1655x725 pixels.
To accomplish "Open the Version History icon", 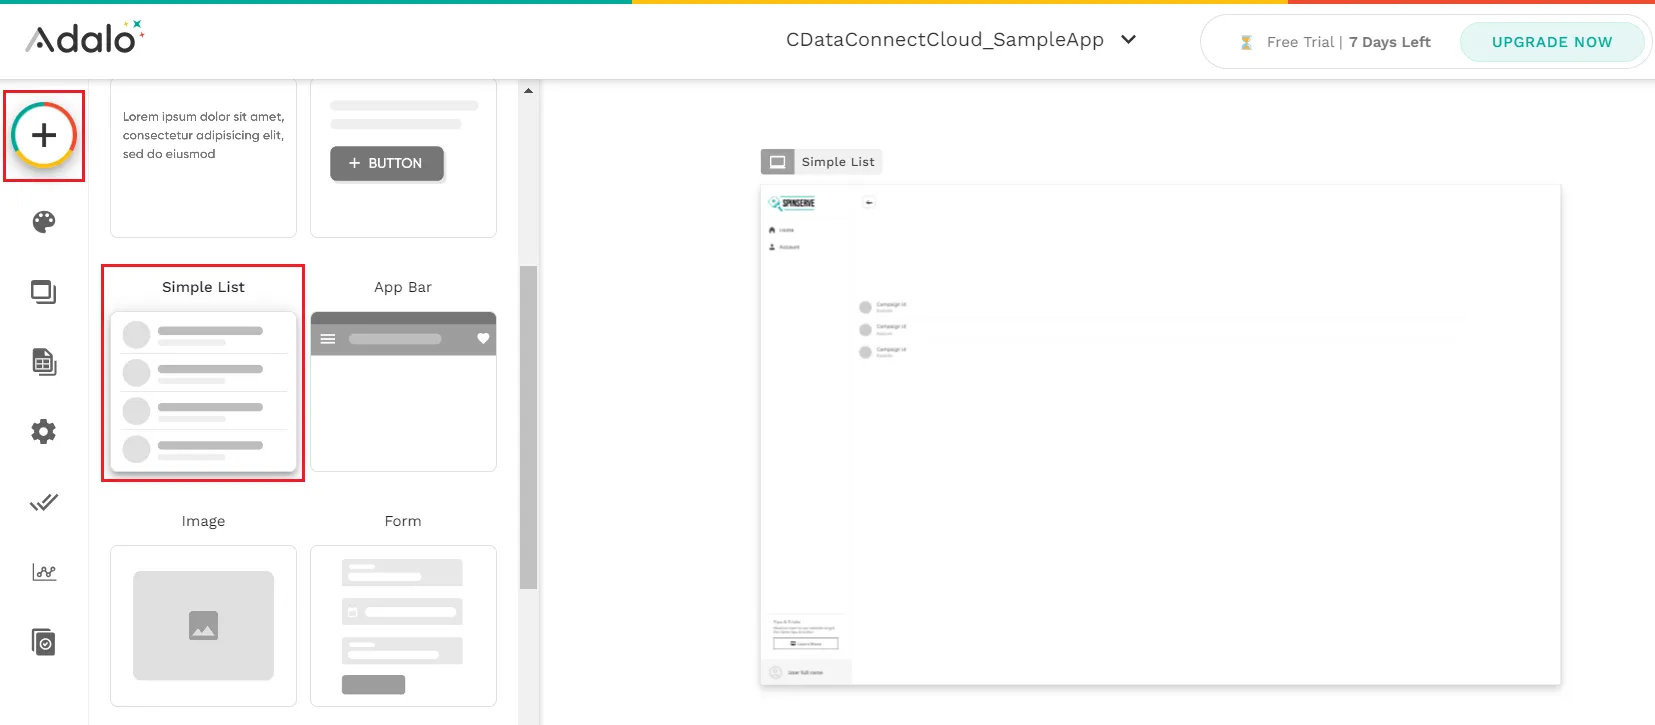I will pos(44,642).
